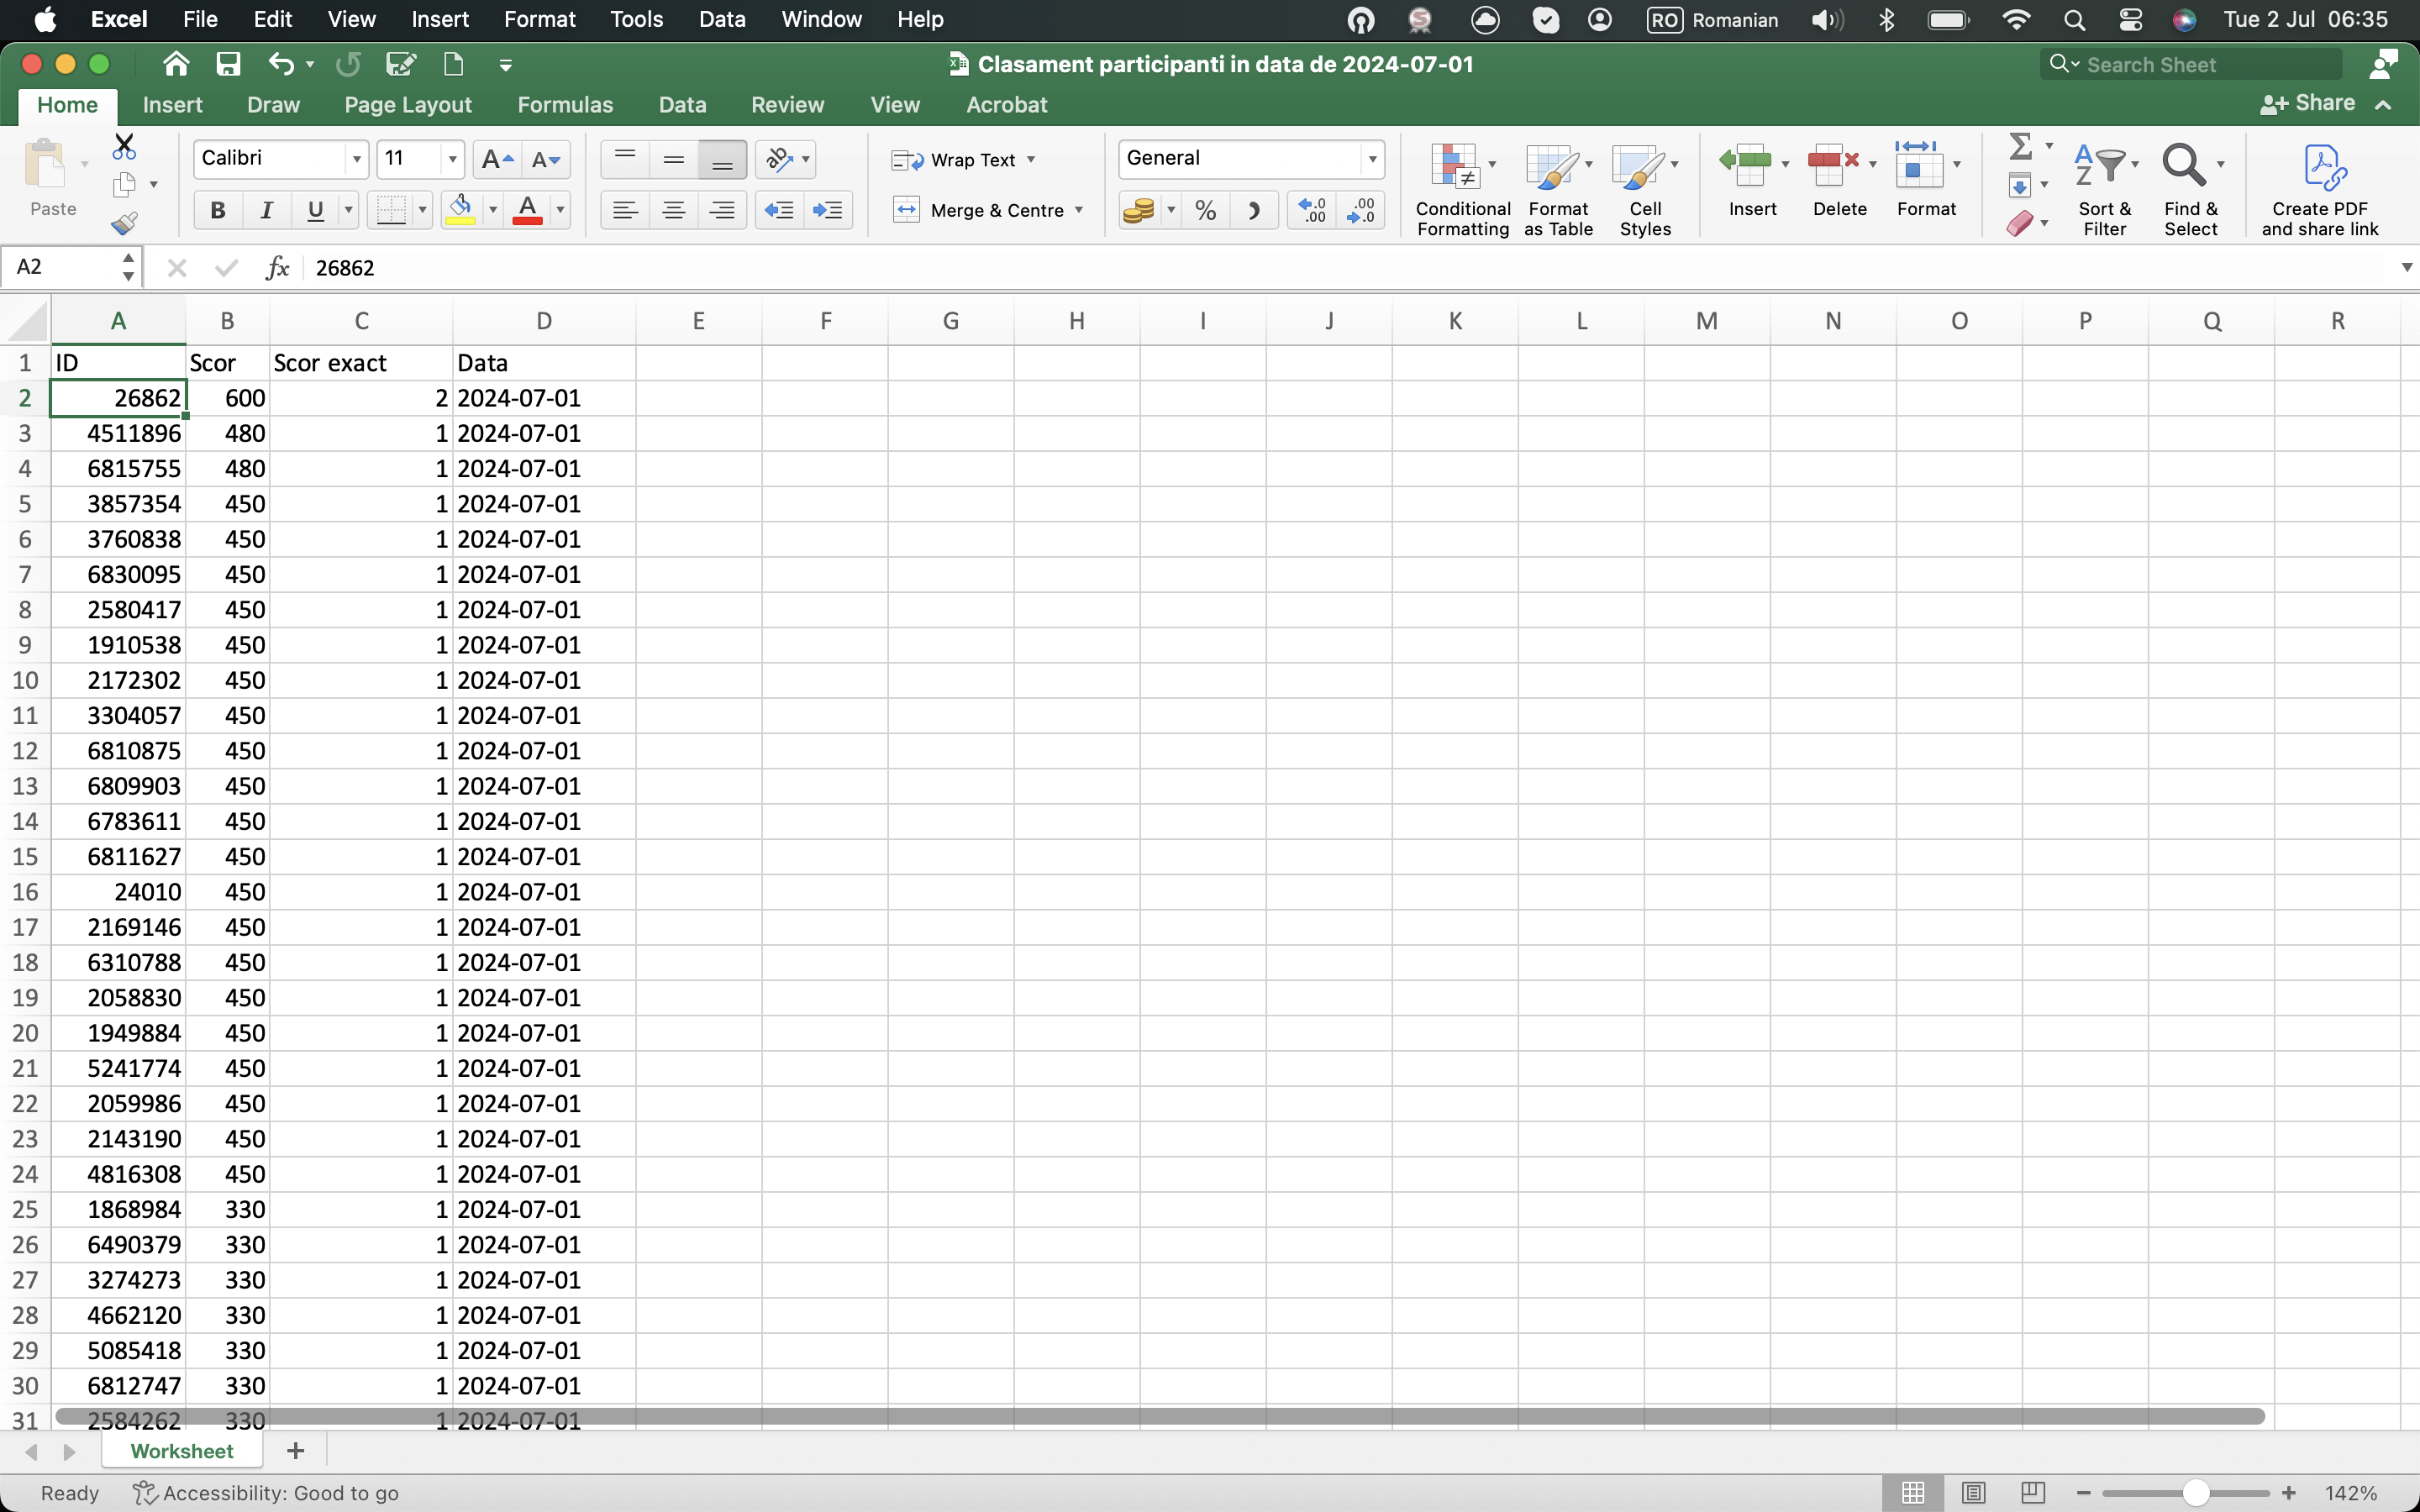The width and height of the screenshot is (2420, 1512).
Task: Open Spotlight search in the menu bar
Action: click(x=2074, y=20)
